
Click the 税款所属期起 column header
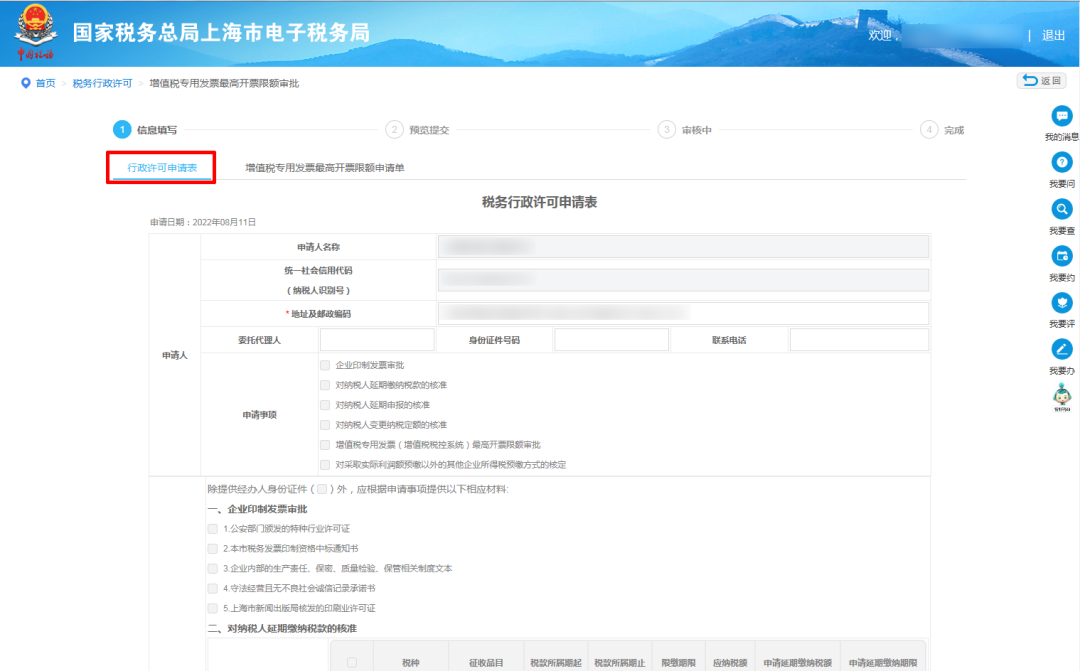556,663
